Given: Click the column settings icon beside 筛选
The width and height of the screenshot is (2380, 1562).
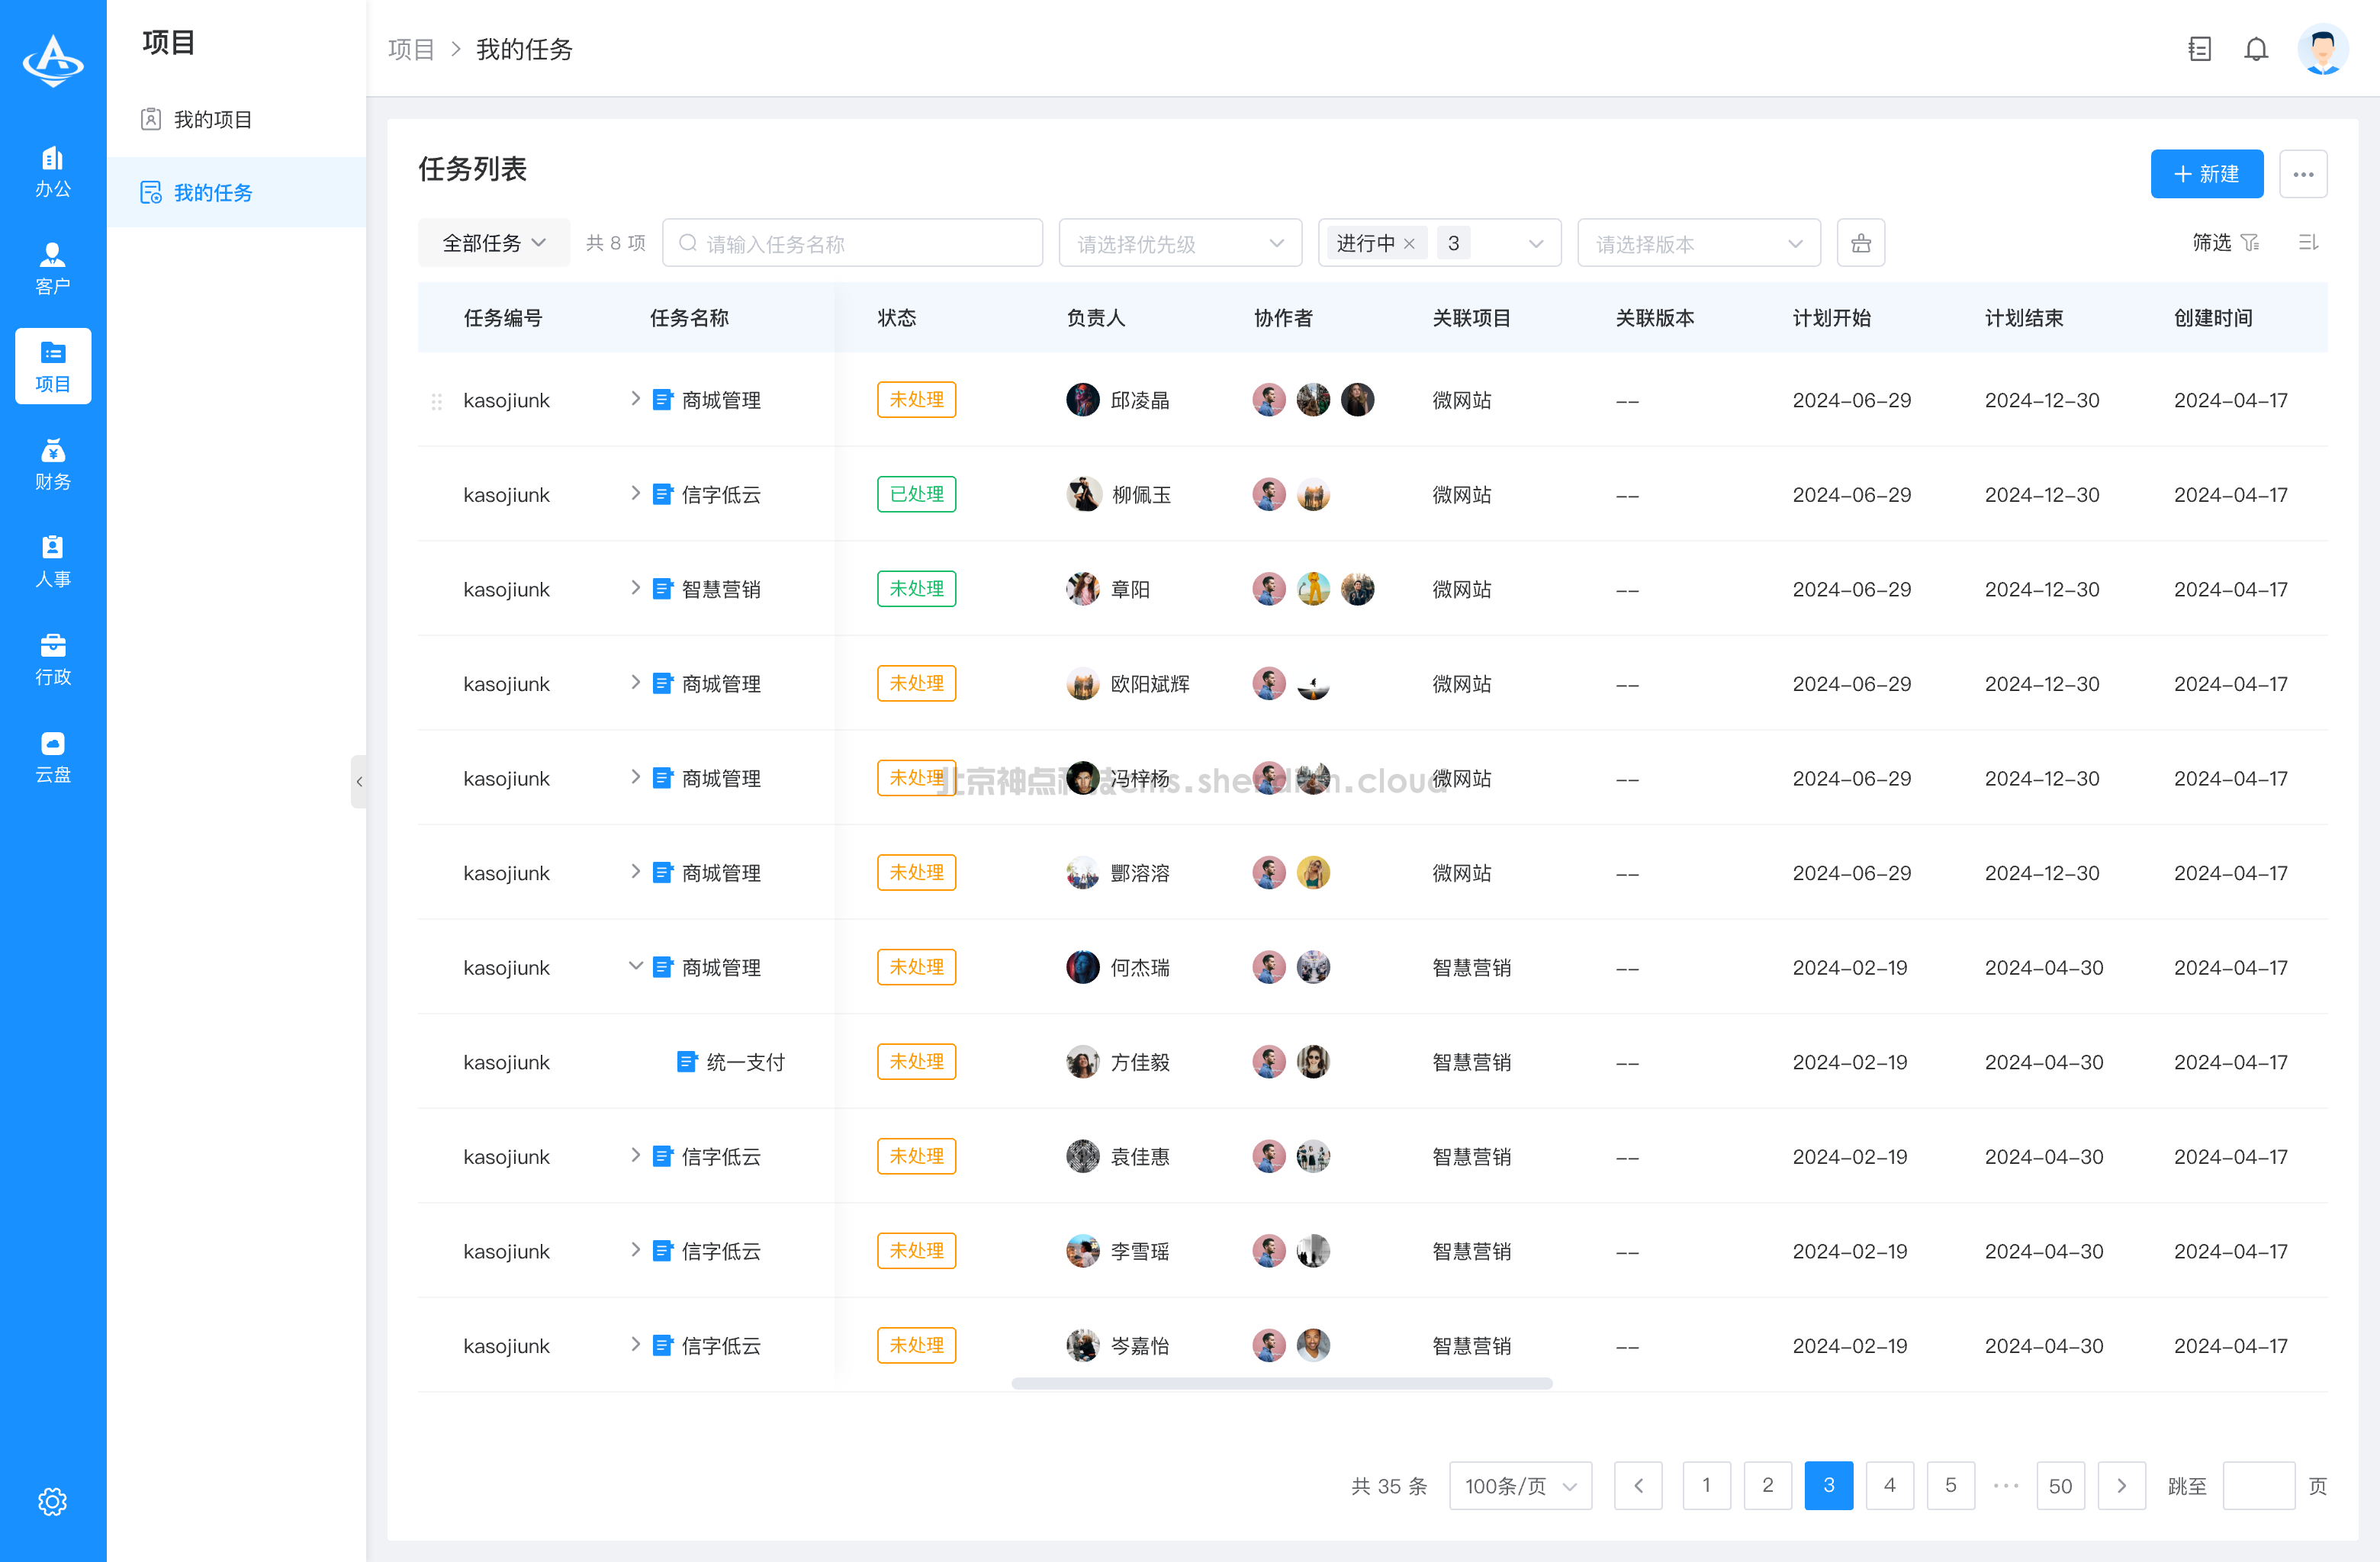Looking at the screenshot, I should pos(2308,243).
